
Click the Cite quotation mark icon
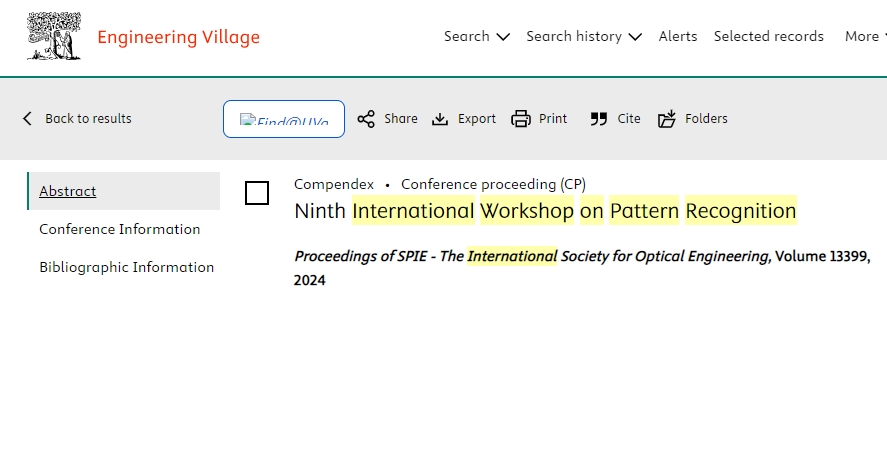click(x=599, y=119)
